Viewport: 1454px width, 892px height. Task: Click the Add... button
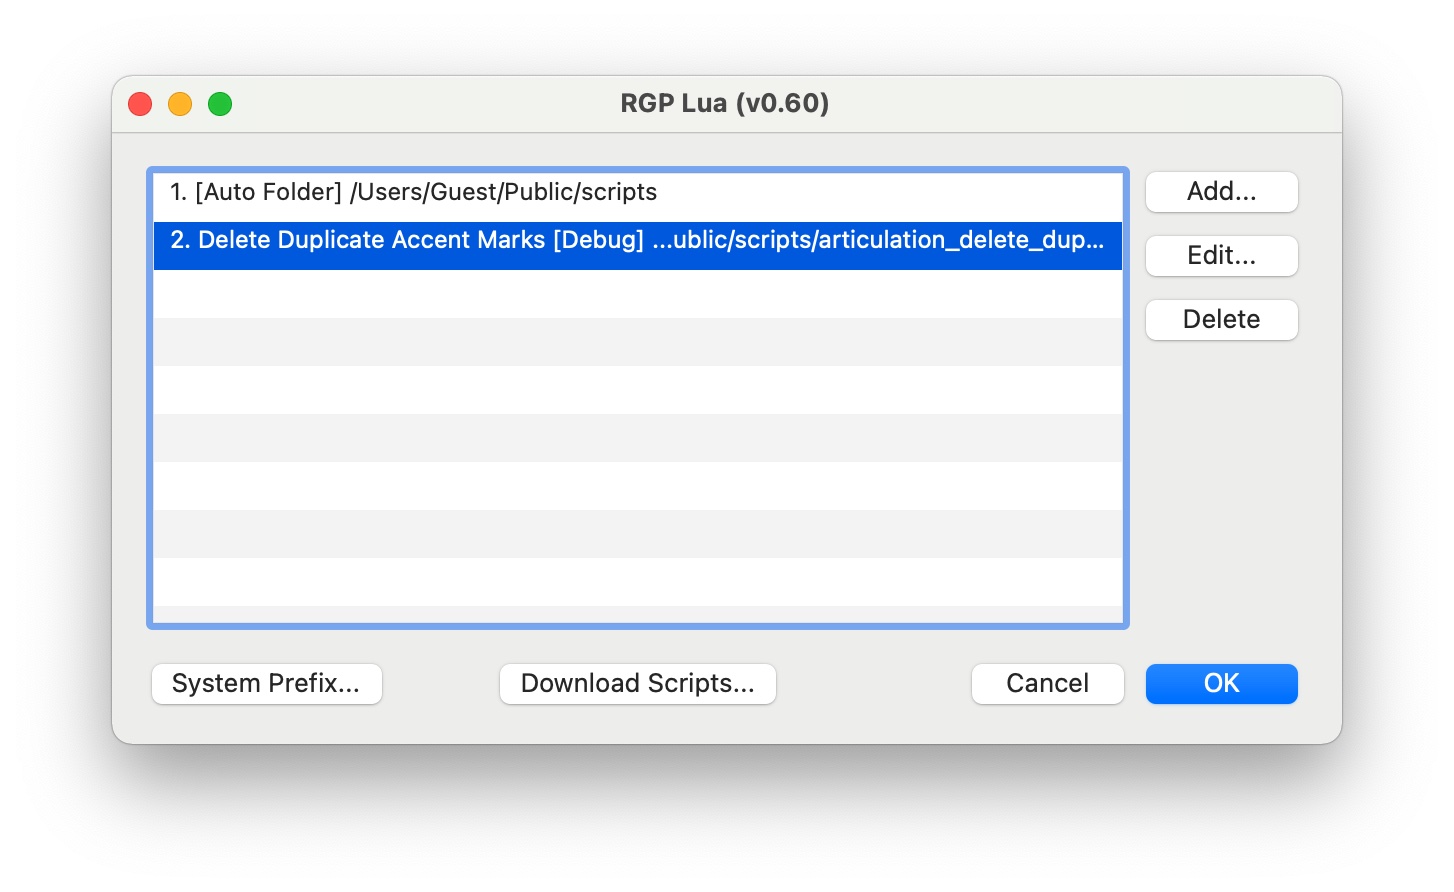[x=1221, y=192]
